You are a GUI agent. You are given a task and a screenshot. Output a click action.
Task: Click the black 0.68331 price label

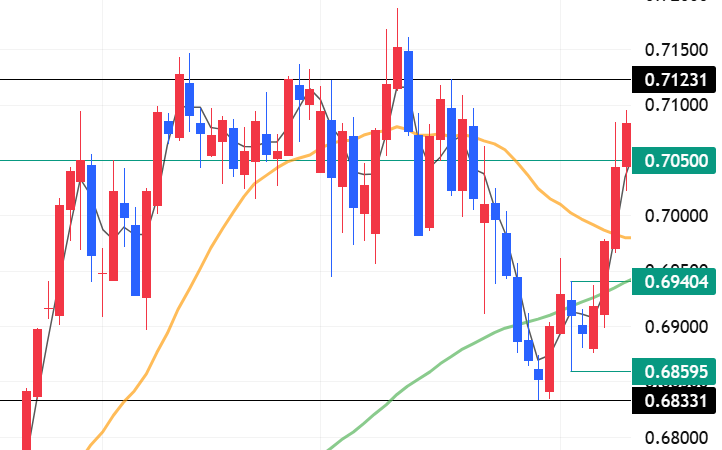pos(676,401)
